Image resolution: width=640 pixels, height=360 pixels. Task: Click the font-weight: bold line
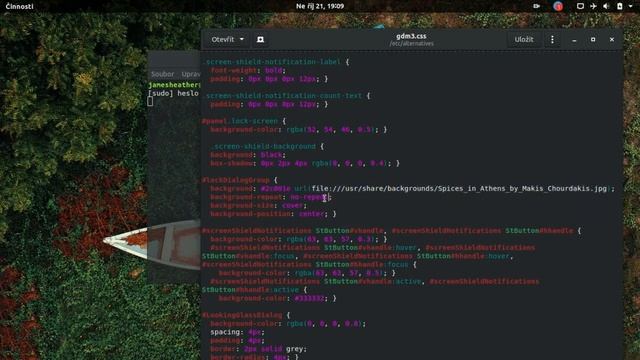pyautogui.click(x=248, y=70)
